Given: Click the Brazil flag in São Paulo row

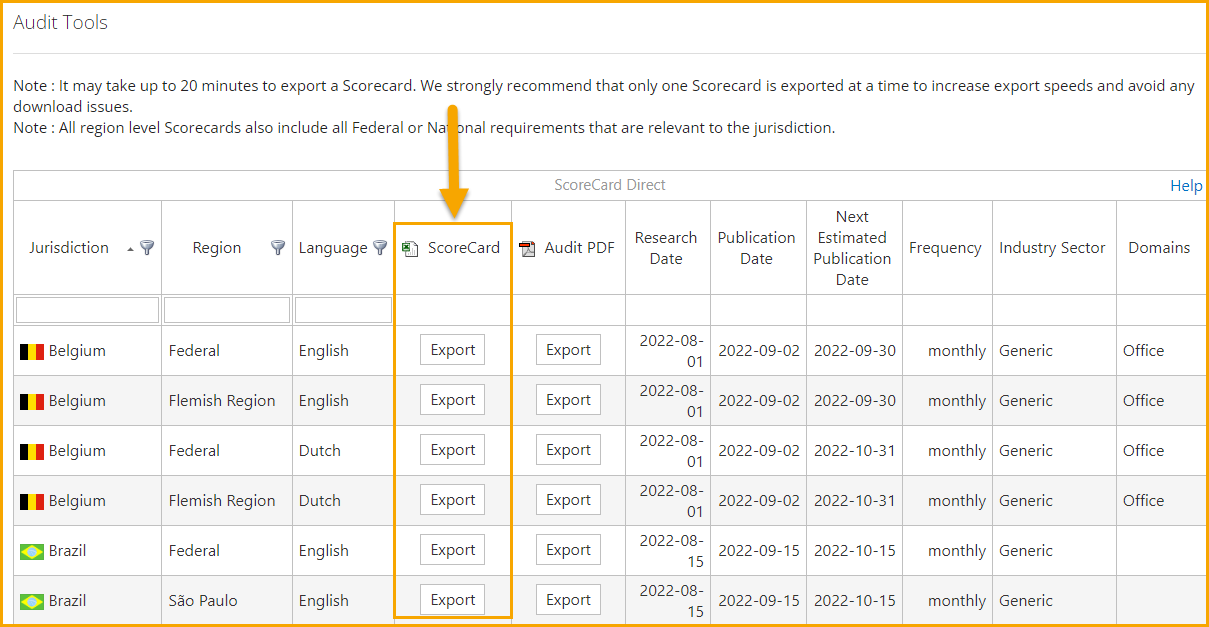Looking at the screenshot, I should [32, 602].
